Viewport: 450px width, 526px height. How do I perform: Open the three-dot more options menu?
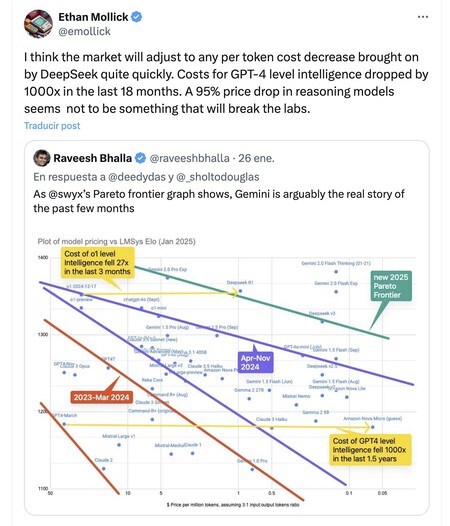click(423, 17)
